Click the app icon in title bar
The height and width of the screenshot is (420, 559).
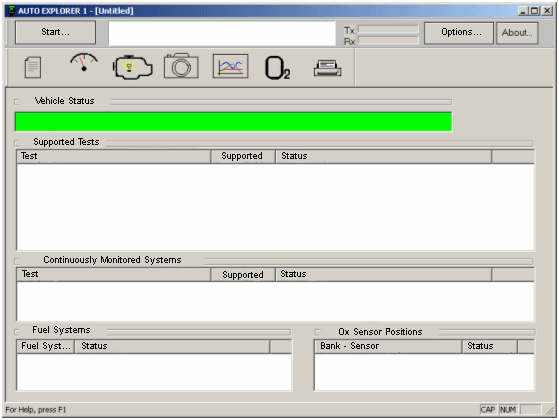(11, 11)
